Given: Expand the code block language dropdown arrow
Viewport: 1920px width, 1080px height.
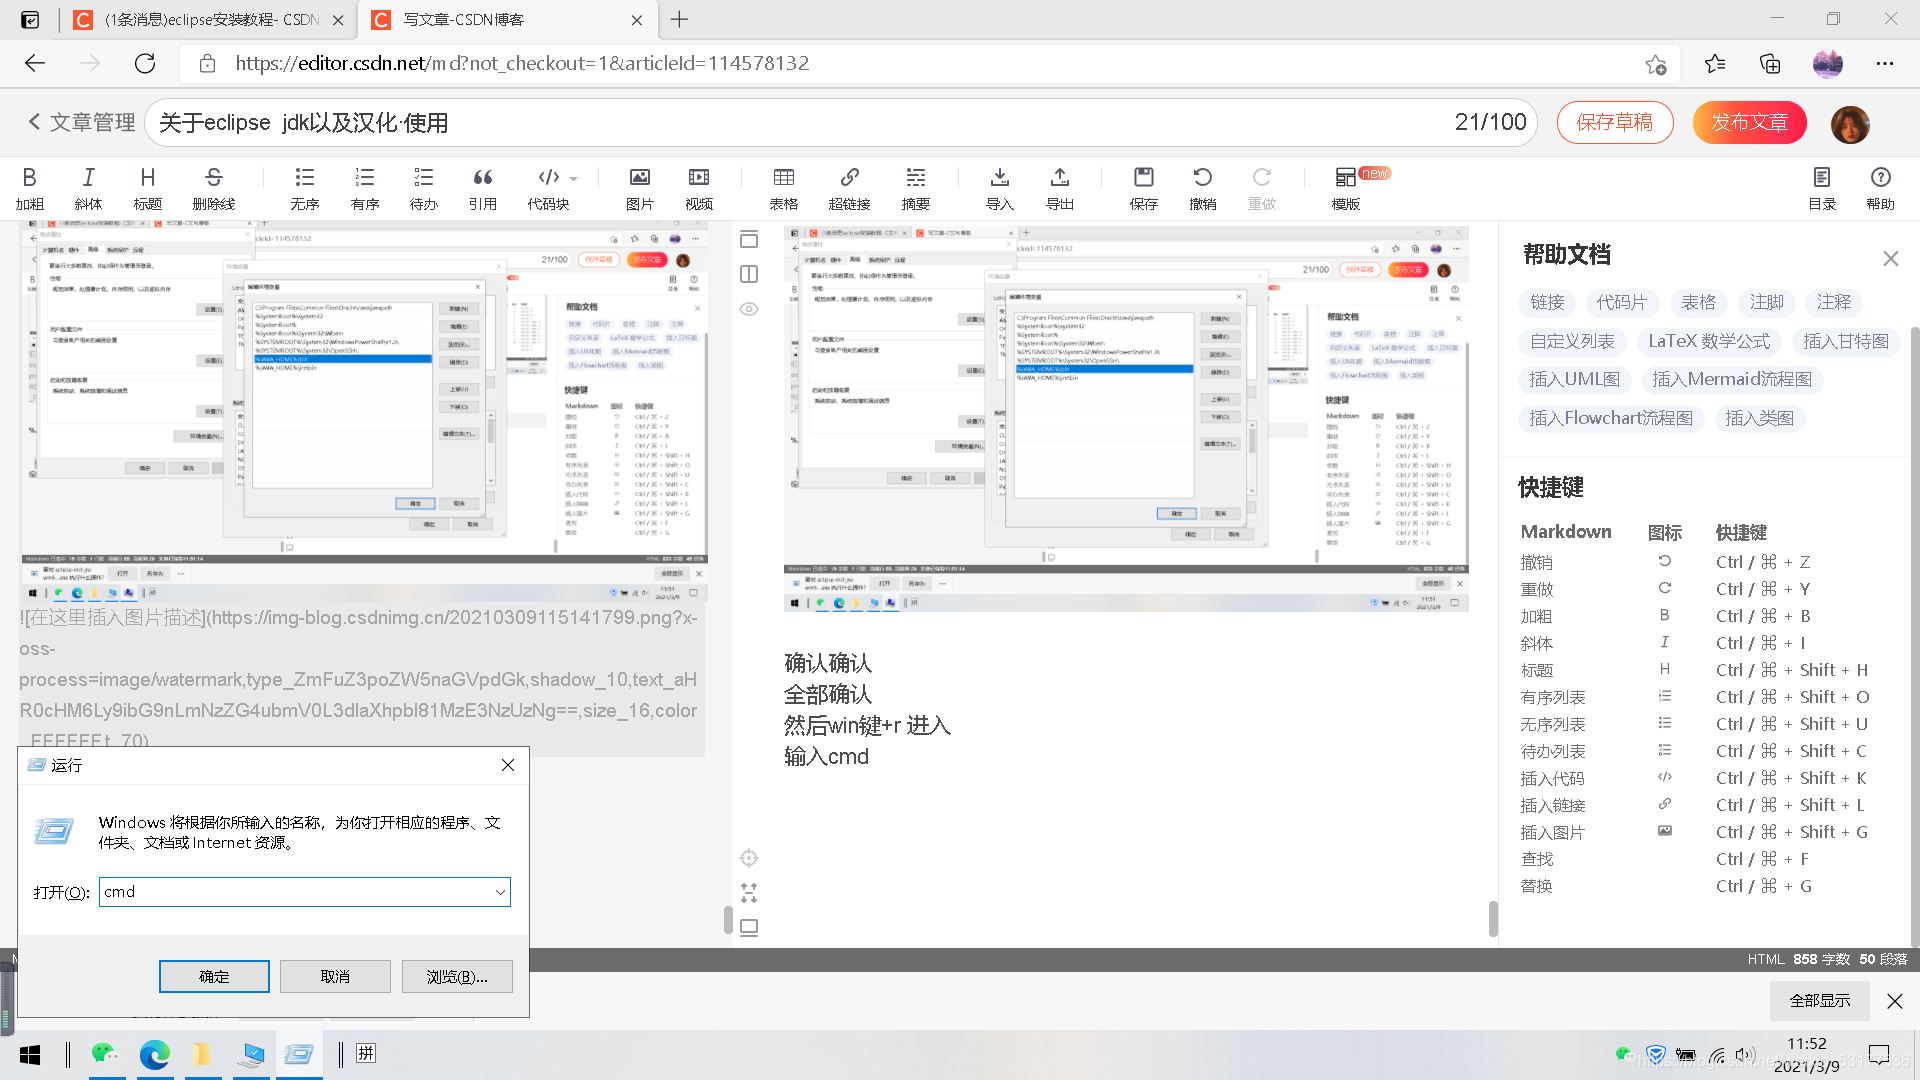Looking at the screenshot, I should [x=573, y=177].
